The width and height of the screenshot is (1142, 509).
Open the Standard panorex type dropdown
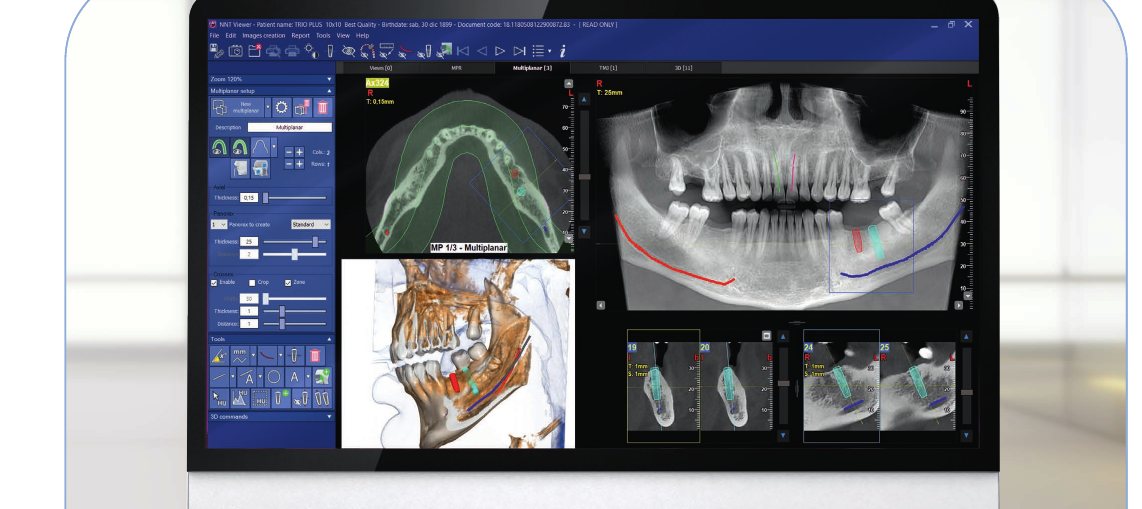(311, 224)
